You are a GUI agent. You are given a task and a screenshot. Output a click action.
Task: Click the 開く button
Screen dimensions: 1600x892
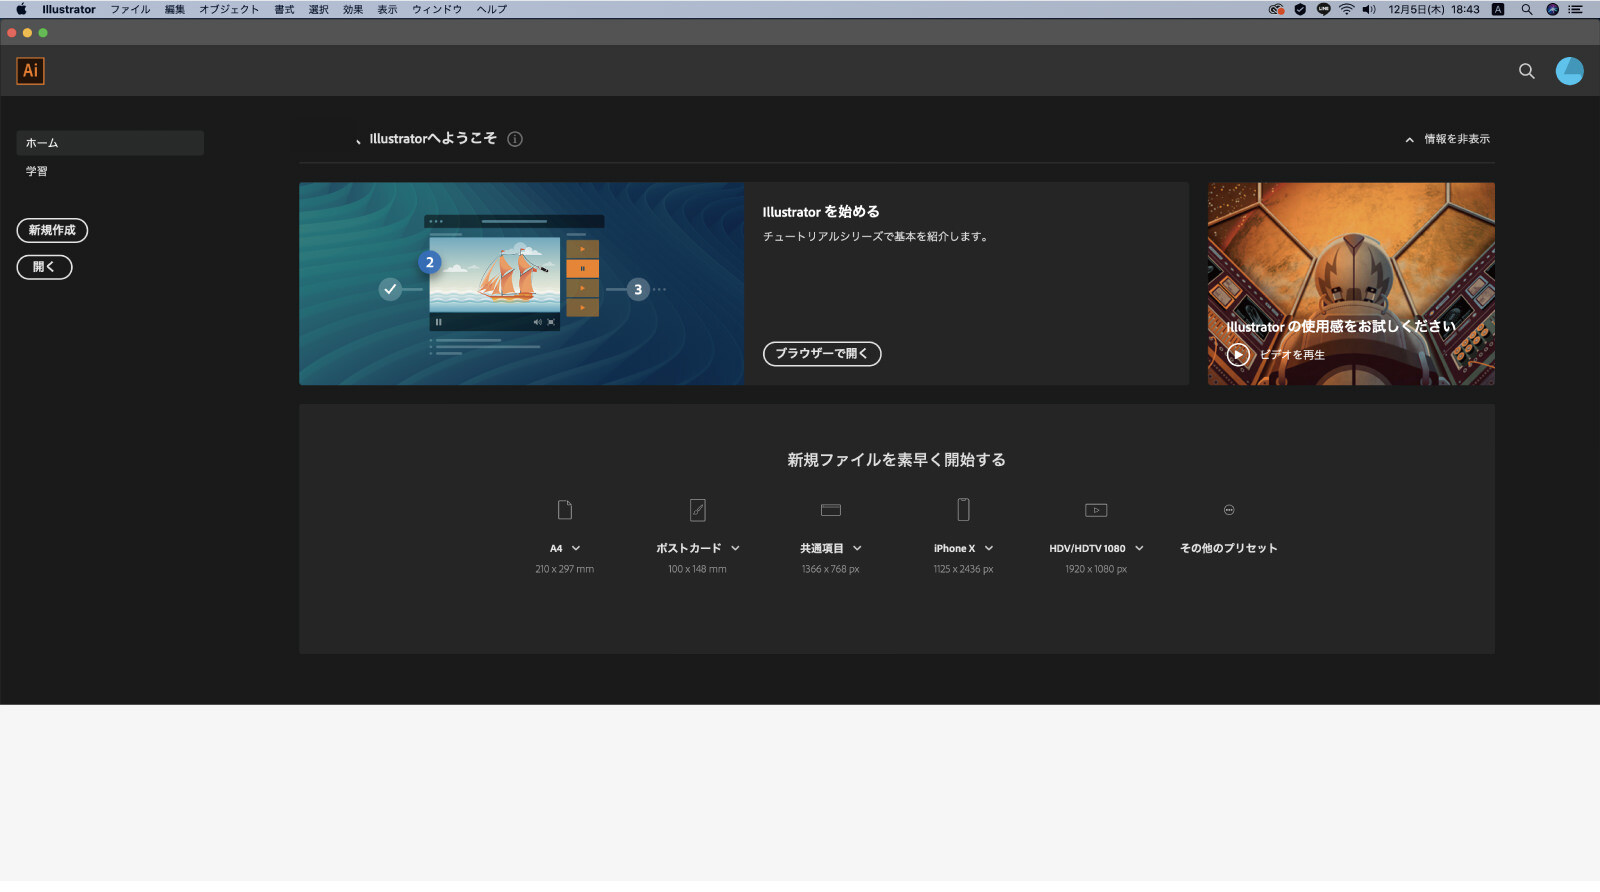(x=44, y=267)
